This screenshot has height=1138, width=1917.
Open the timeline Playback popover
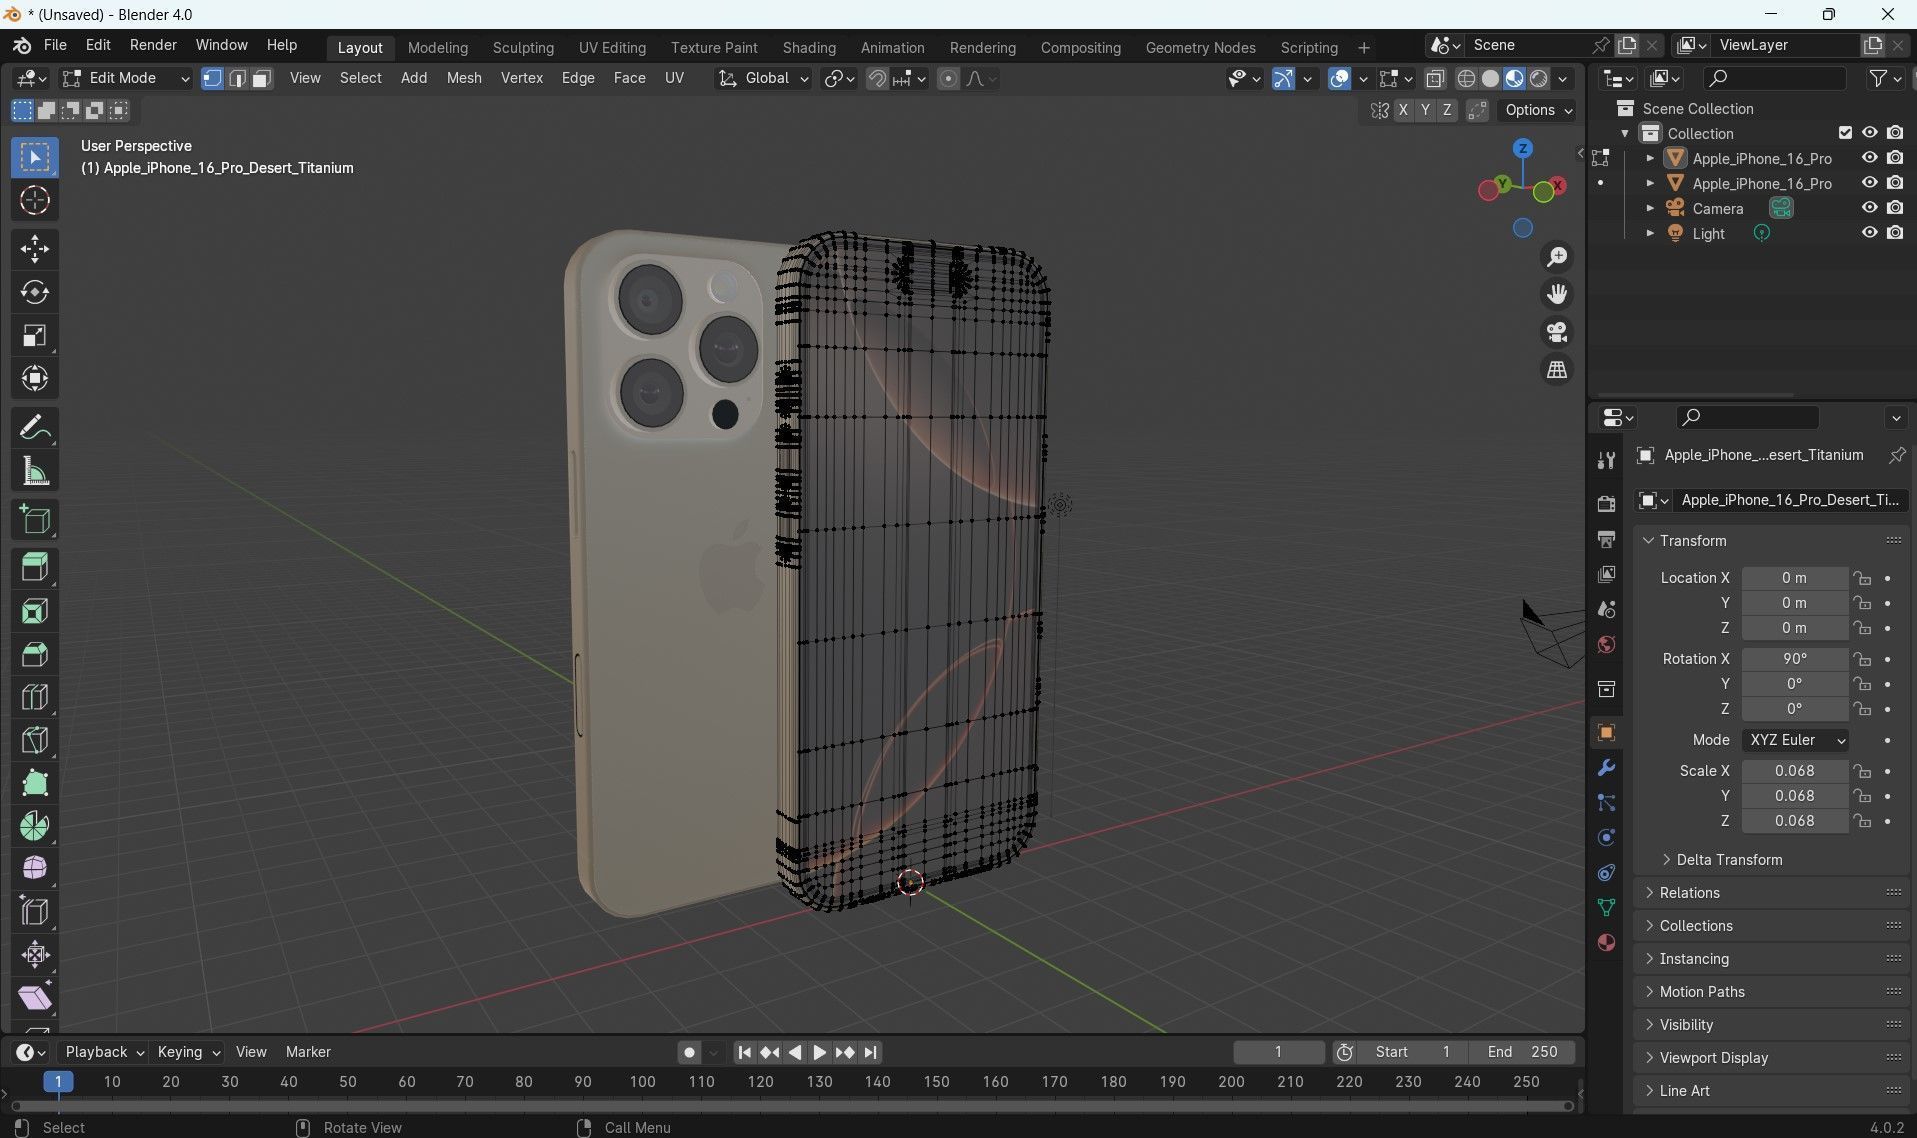pyautogui.click(x=104, y=1052)
